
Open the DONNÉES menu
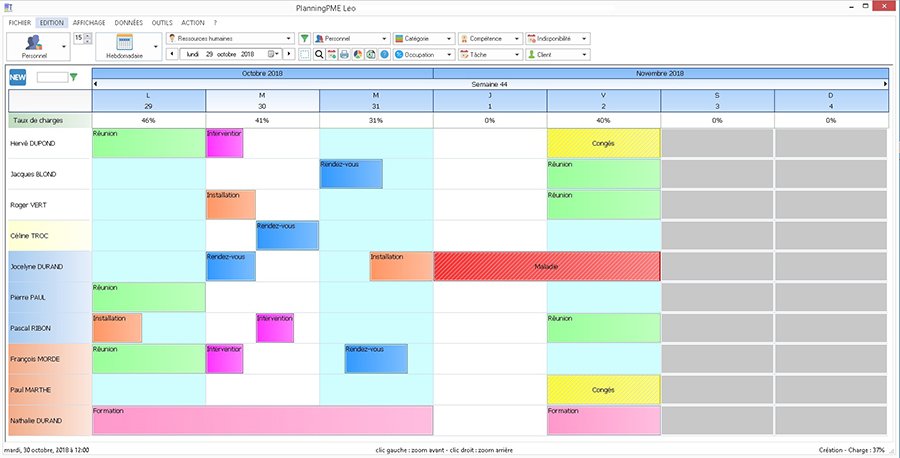coord(129,23)
